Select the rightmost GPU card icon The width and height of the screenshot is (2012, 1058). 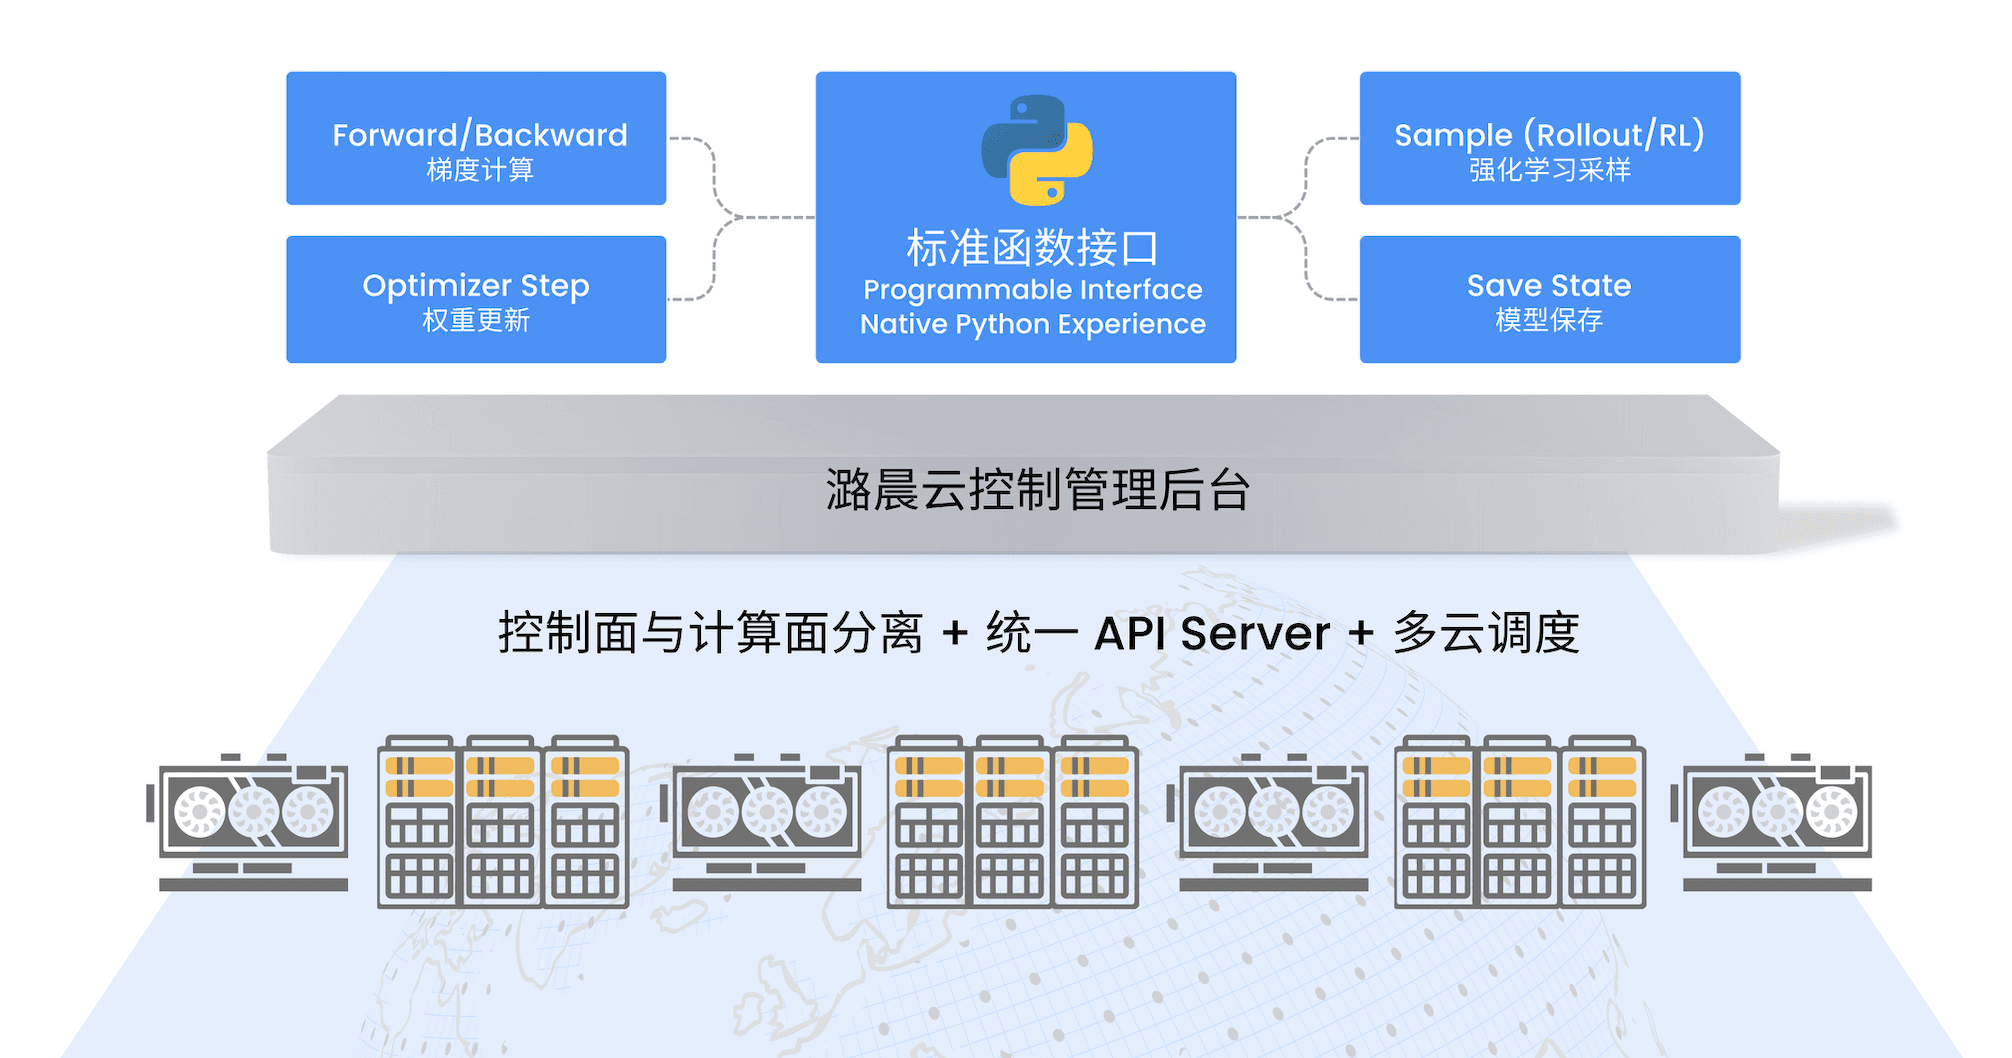[1776, 821]
